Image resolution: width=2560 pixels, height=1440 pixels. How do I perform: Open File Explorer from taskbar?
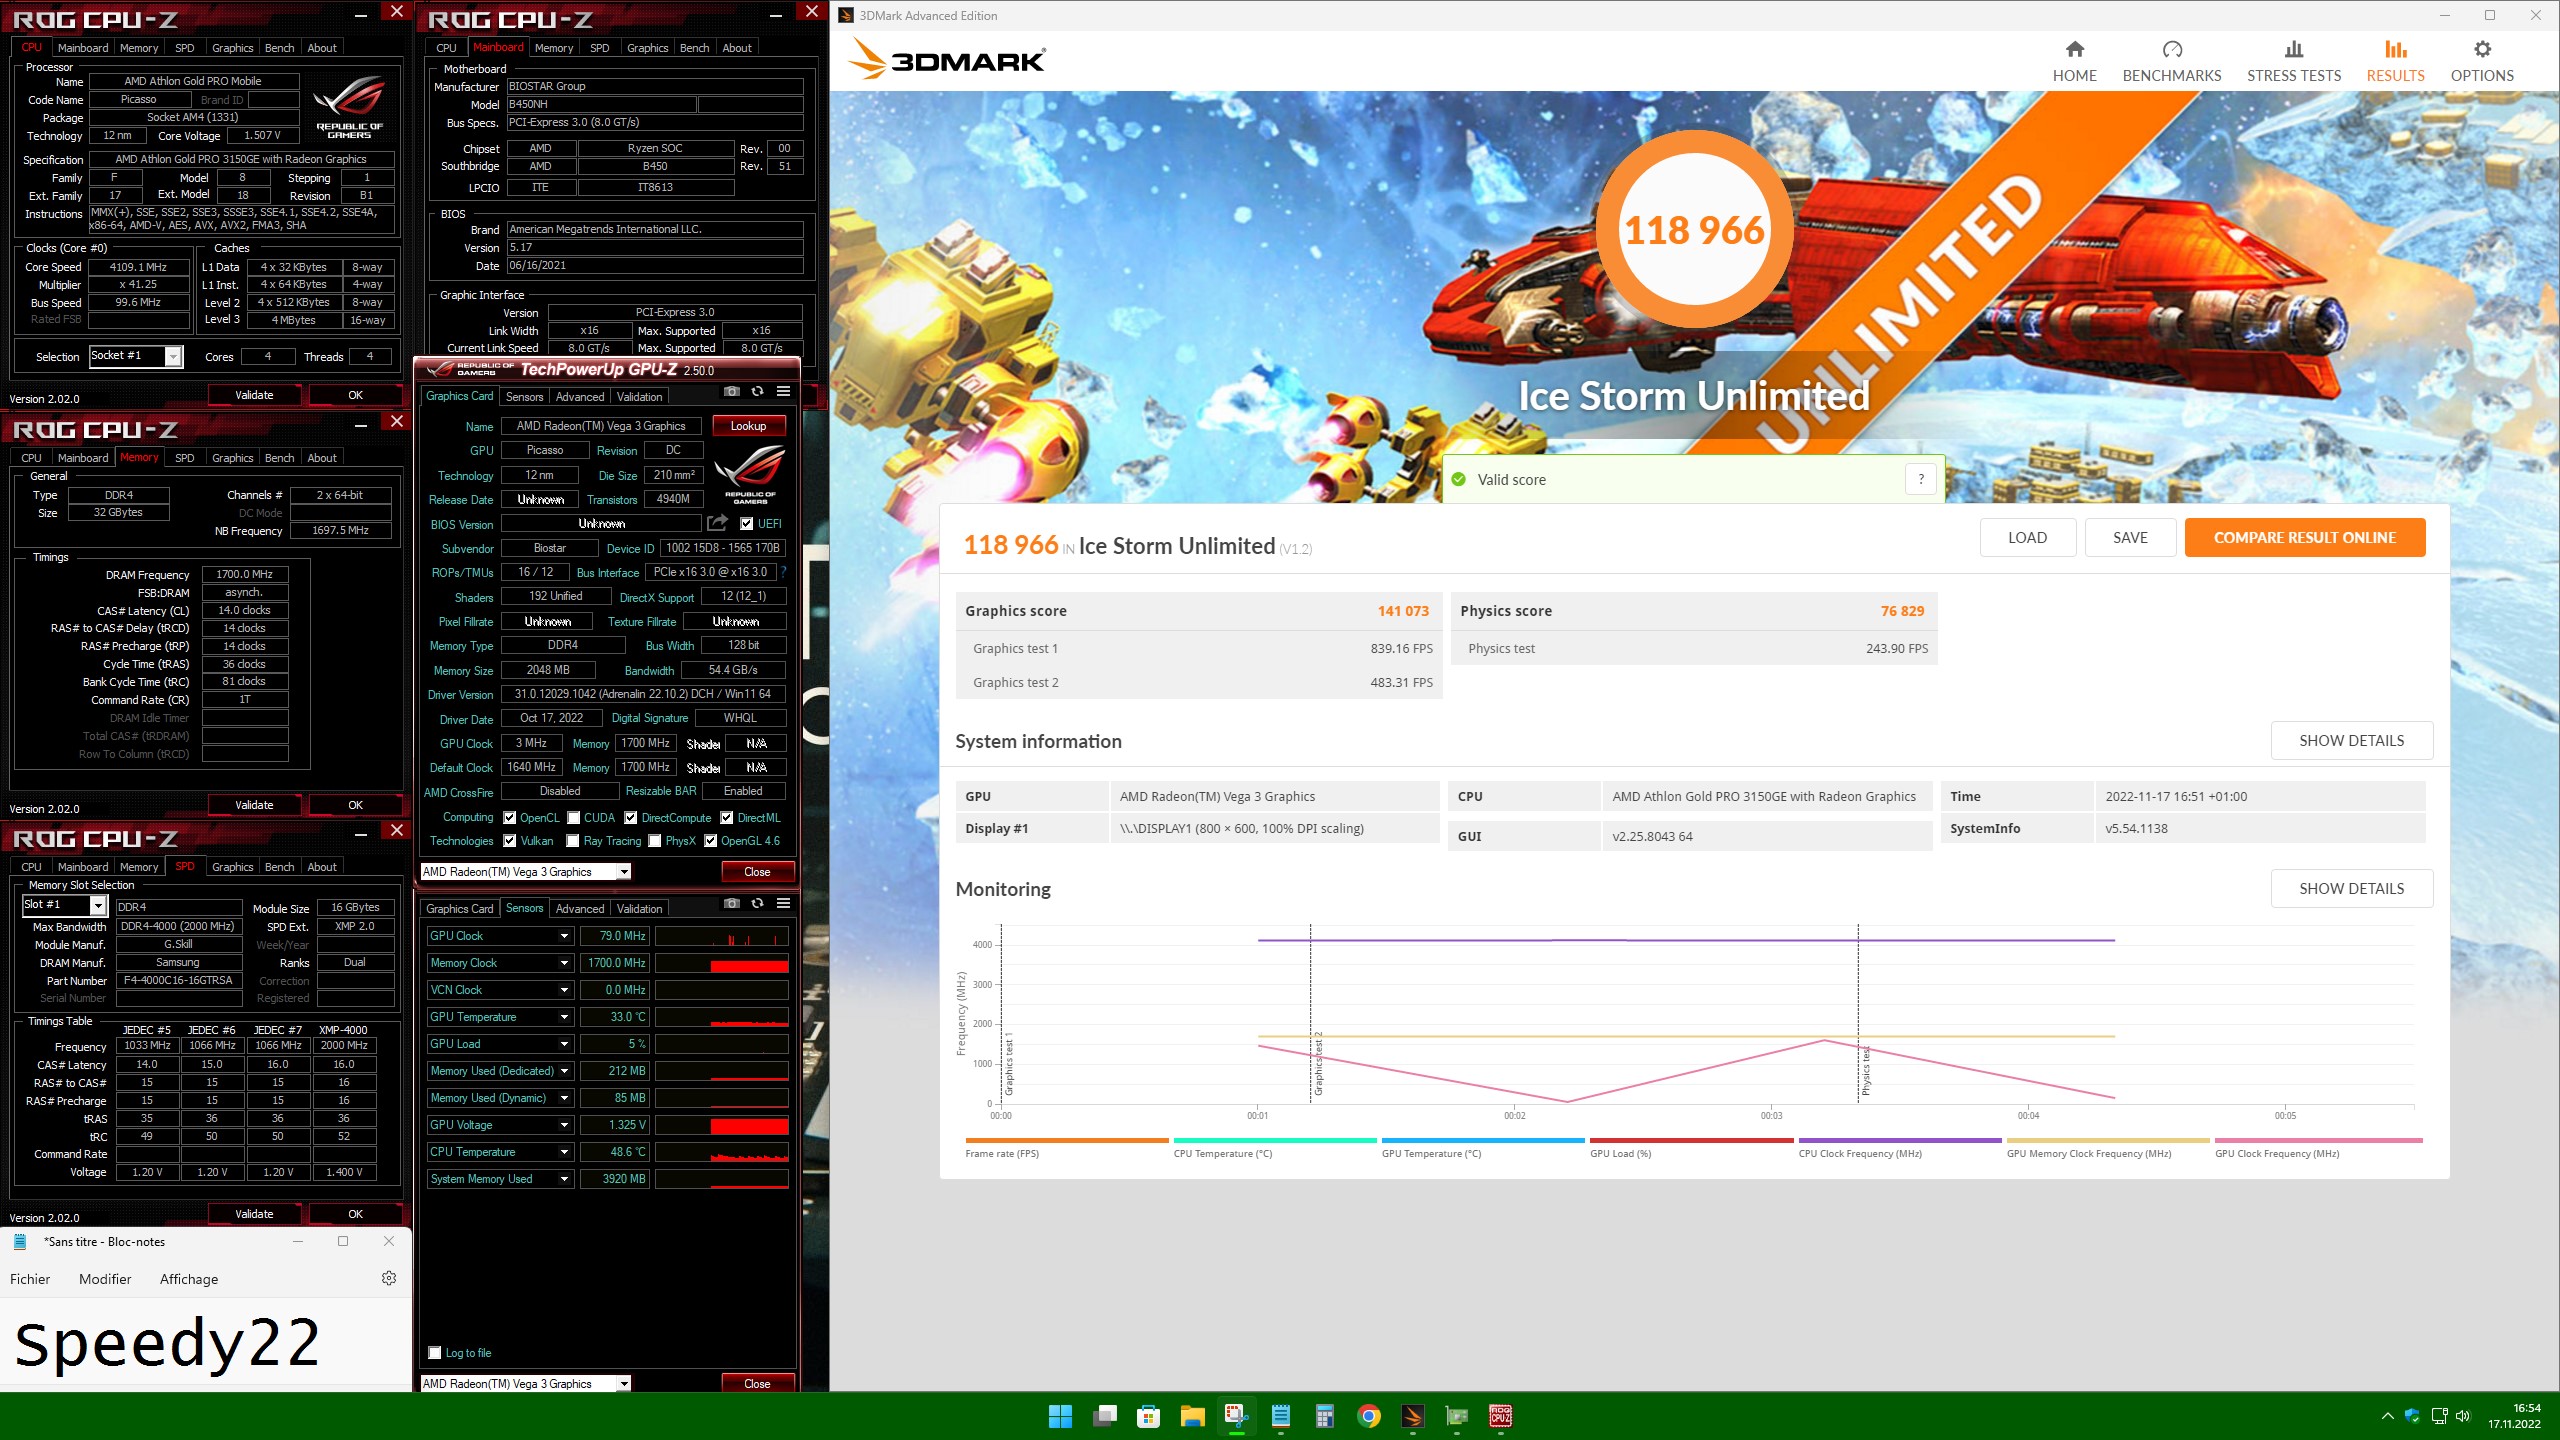pos(1192,1416)
